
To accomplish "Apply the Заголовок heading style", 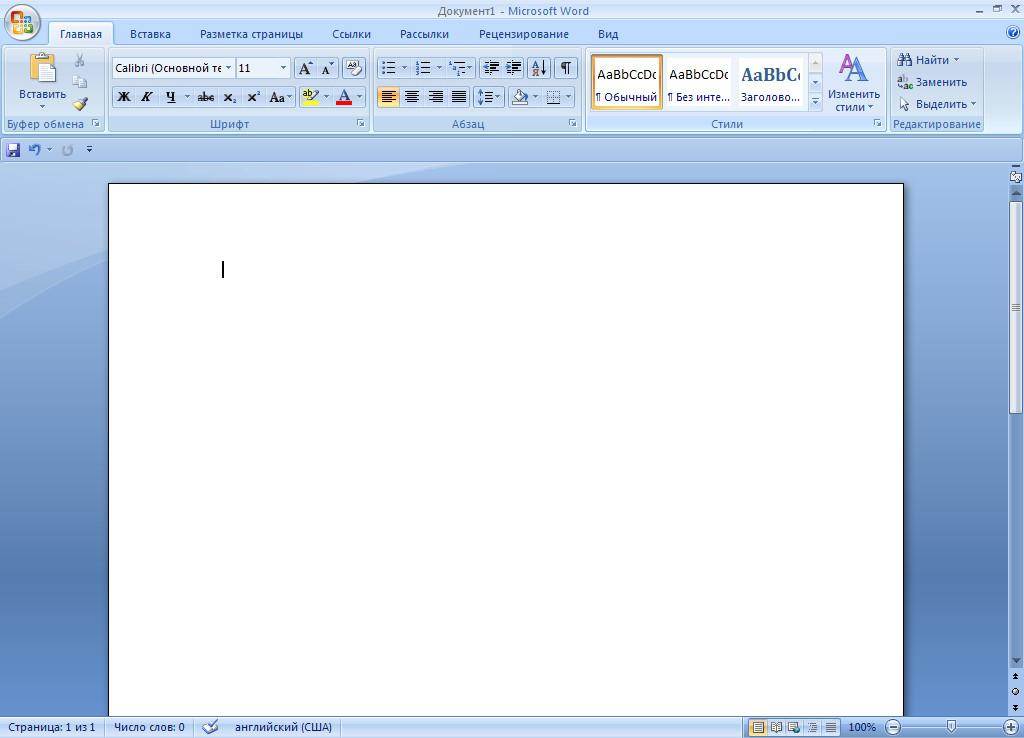I will pos(770,82).
